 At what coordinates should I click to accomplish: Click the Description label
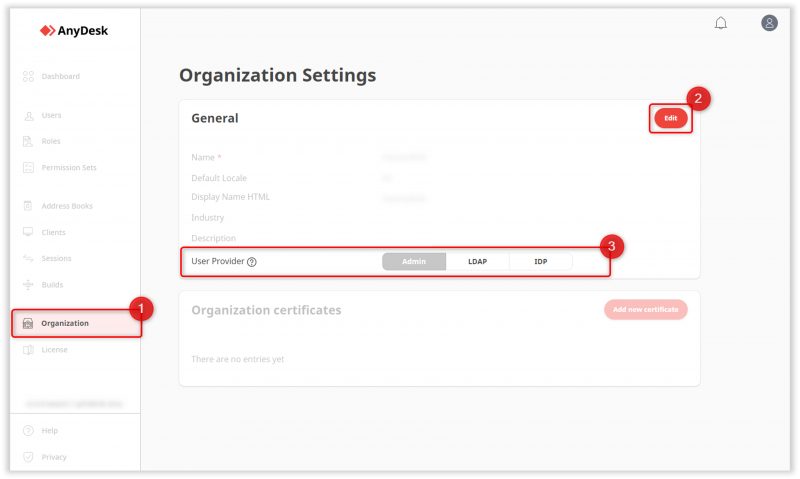coord(214,238)
